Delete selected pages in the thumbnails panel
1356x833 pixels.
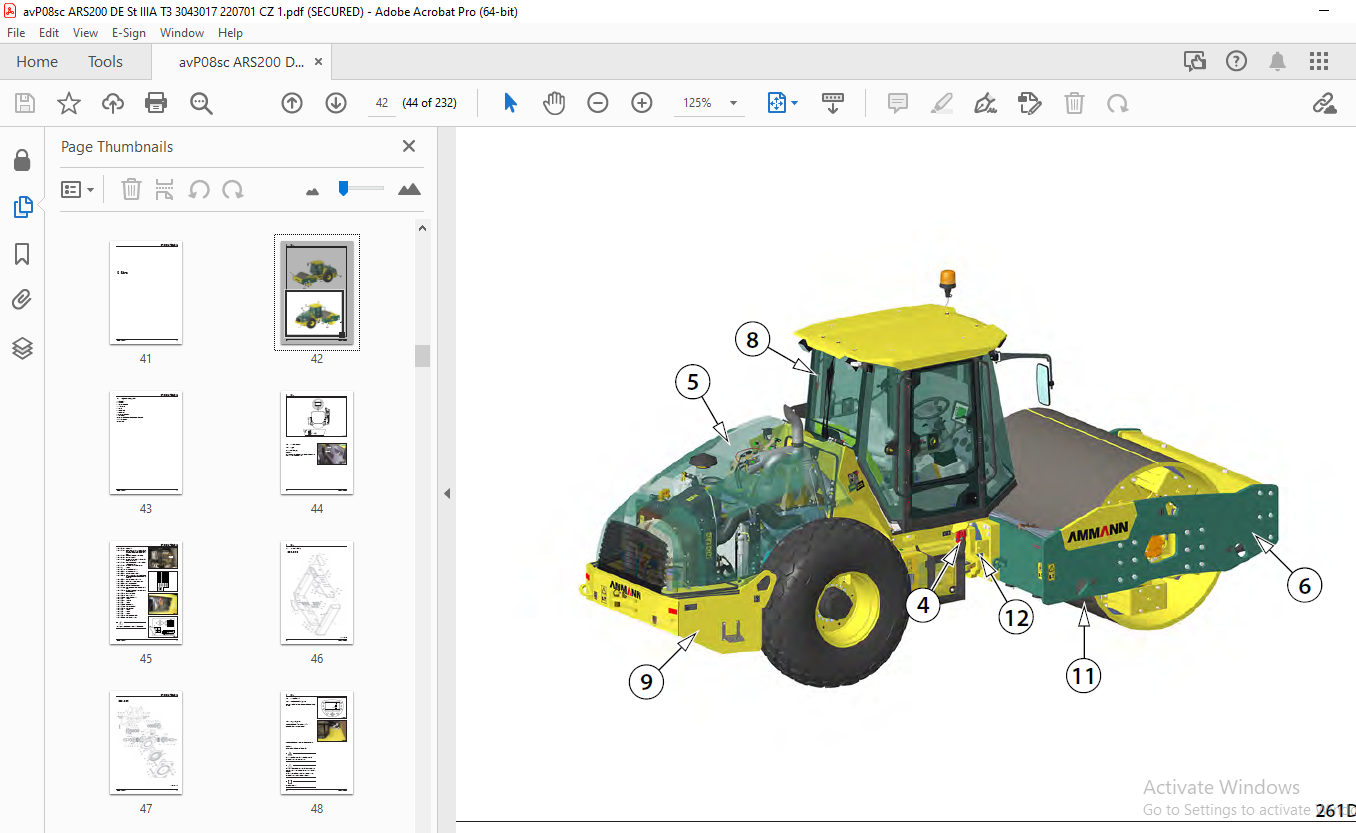(131, 189)
